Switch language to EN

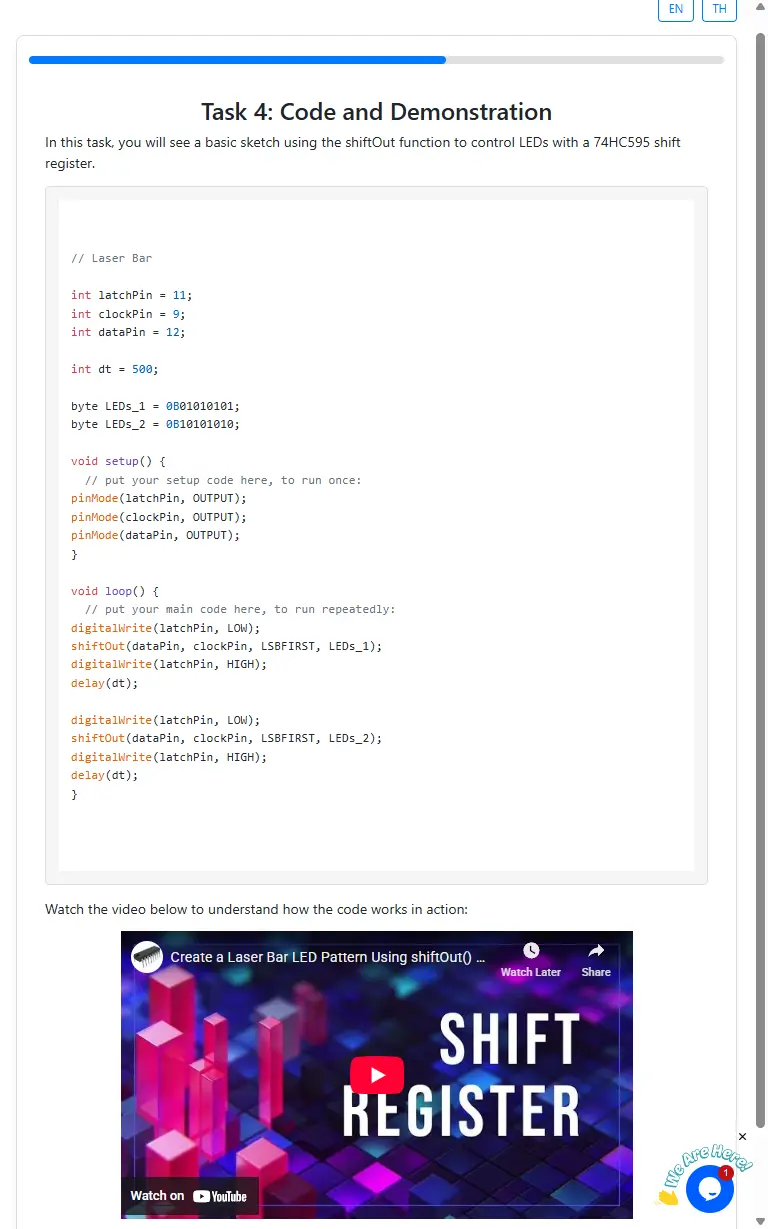point(675,9)
